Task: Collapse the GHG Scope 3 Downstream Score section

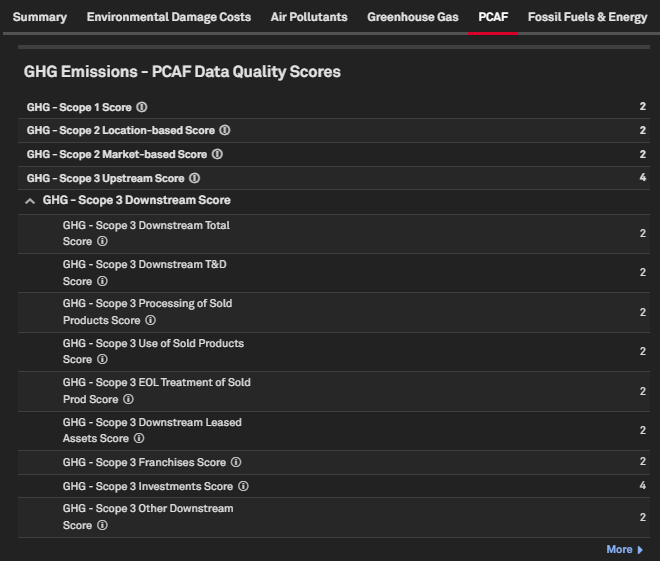Action: [x=30, y=201]
